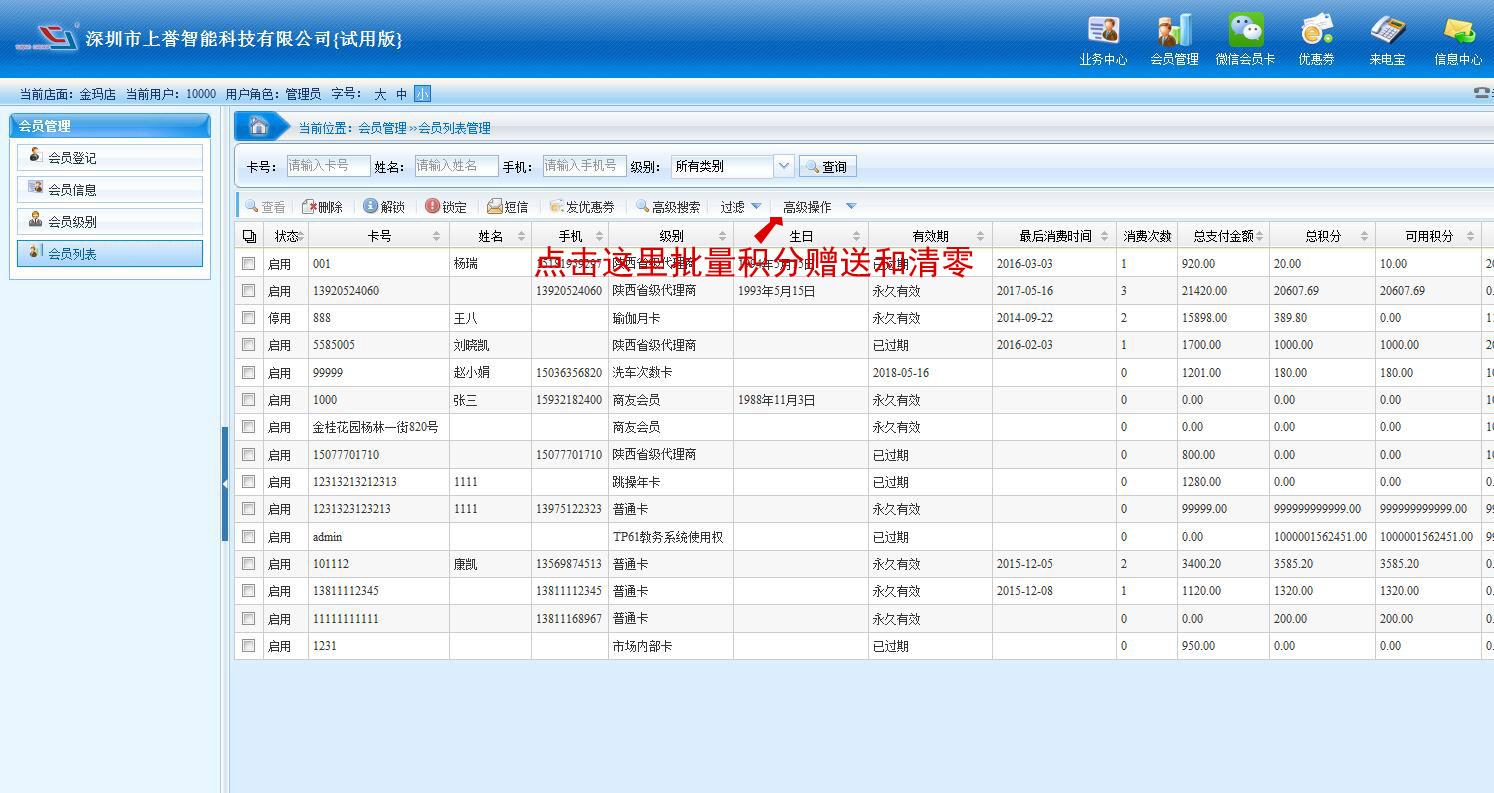Click the home icon in breadcrumb
This screenshot has height=793, width=1494.
tap(259, 126)
